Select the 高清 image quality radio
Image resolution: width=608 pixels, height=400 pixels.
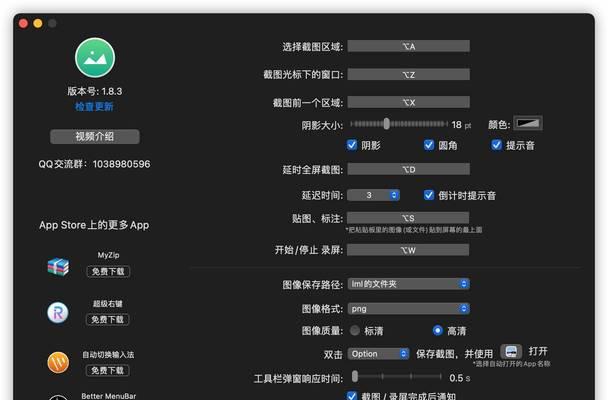[x=437, y=331]
